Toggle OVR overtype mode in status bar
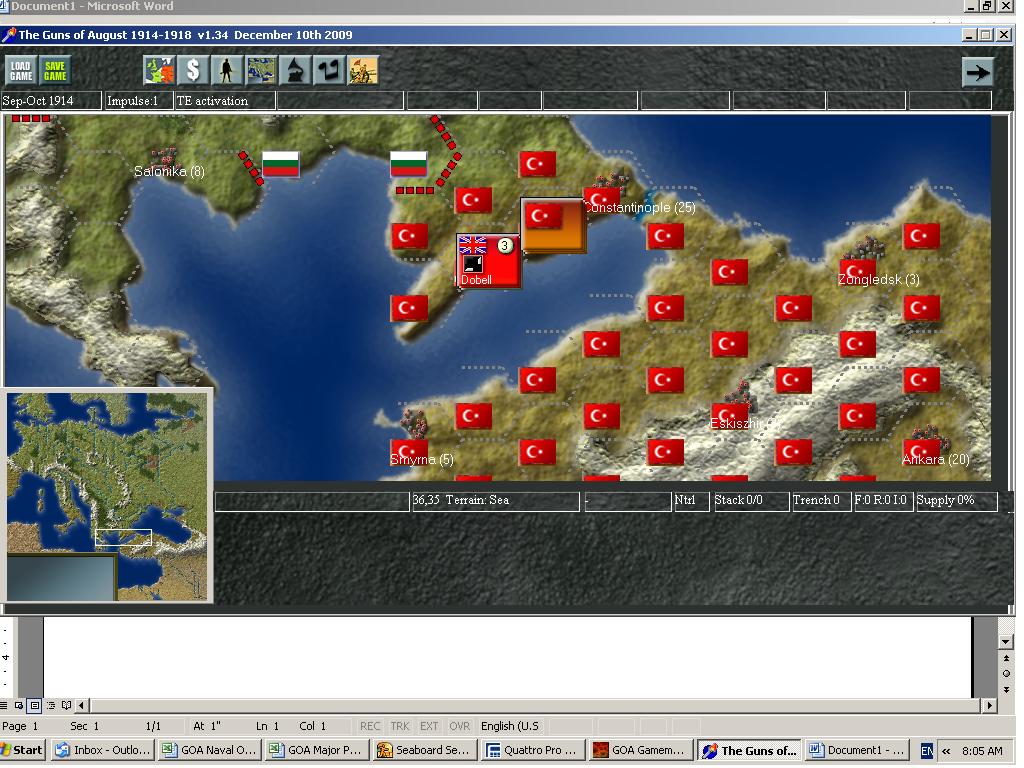 [459, 726]
